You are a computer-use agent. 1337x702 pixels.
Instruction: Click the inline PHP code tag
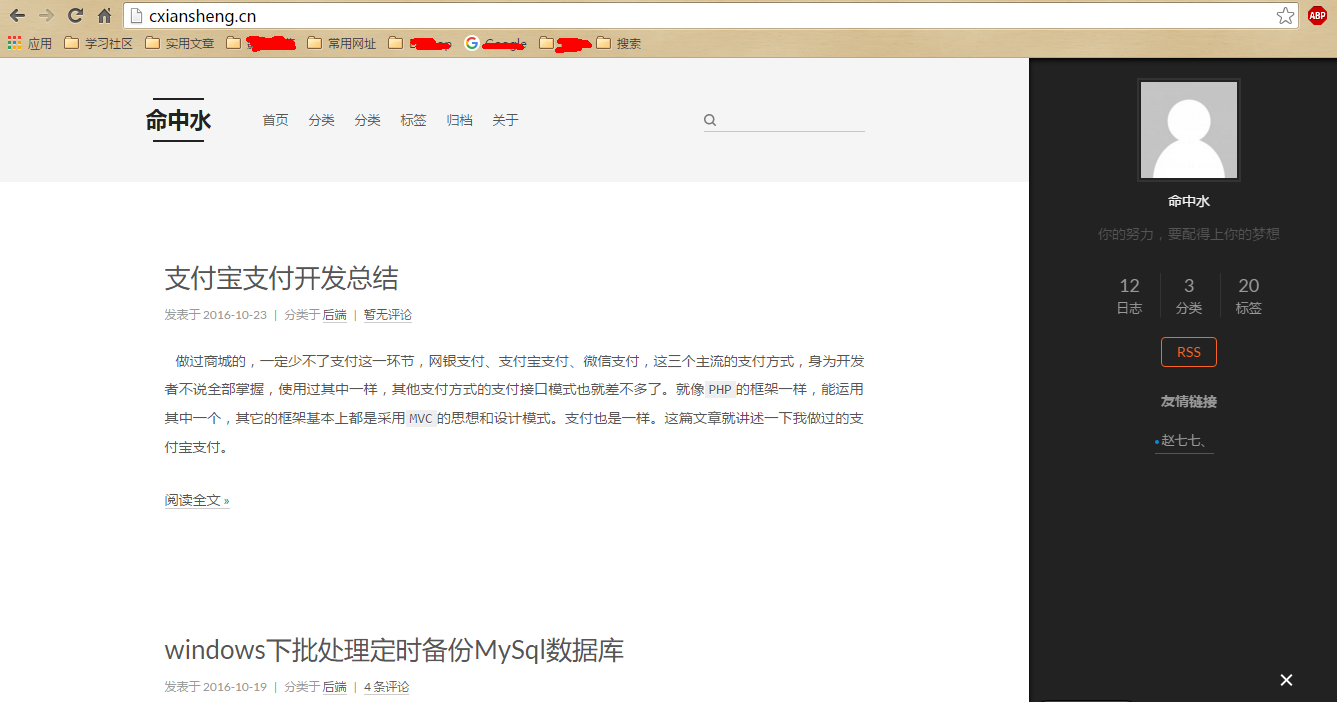(x=720, y=390)
